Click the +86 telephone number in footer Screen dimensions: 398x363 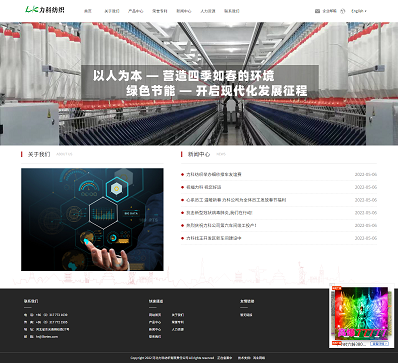pos(51,315)
